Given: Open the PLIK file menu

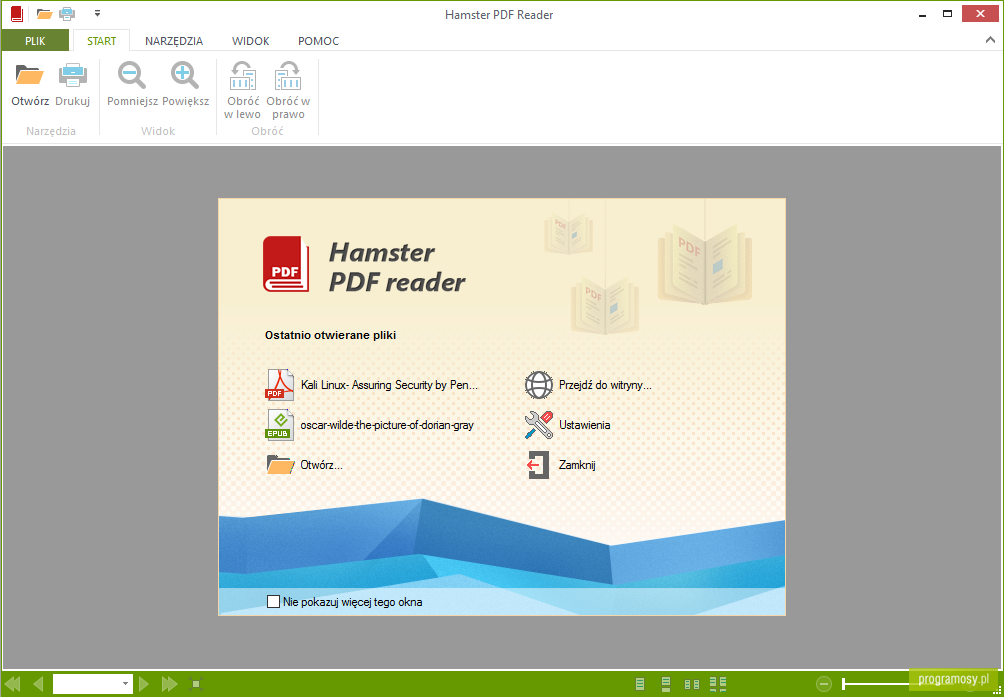Looking at the screenshot, I should click(35, 41).
